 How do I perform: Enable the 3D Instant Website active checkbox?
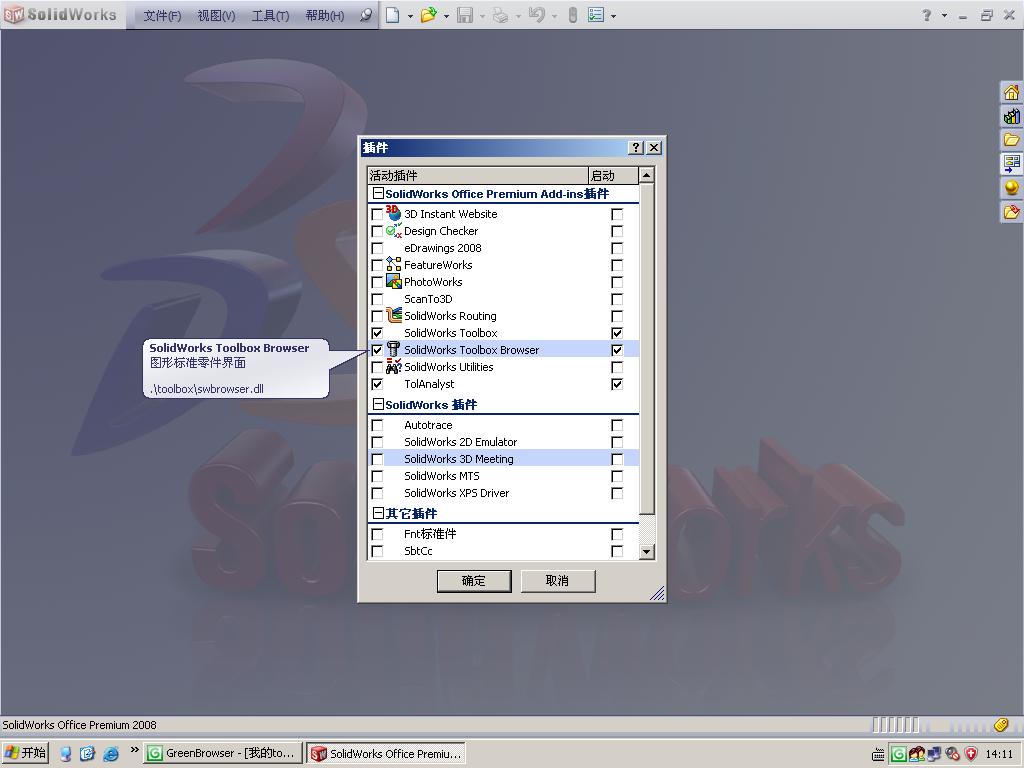point(377,214)
